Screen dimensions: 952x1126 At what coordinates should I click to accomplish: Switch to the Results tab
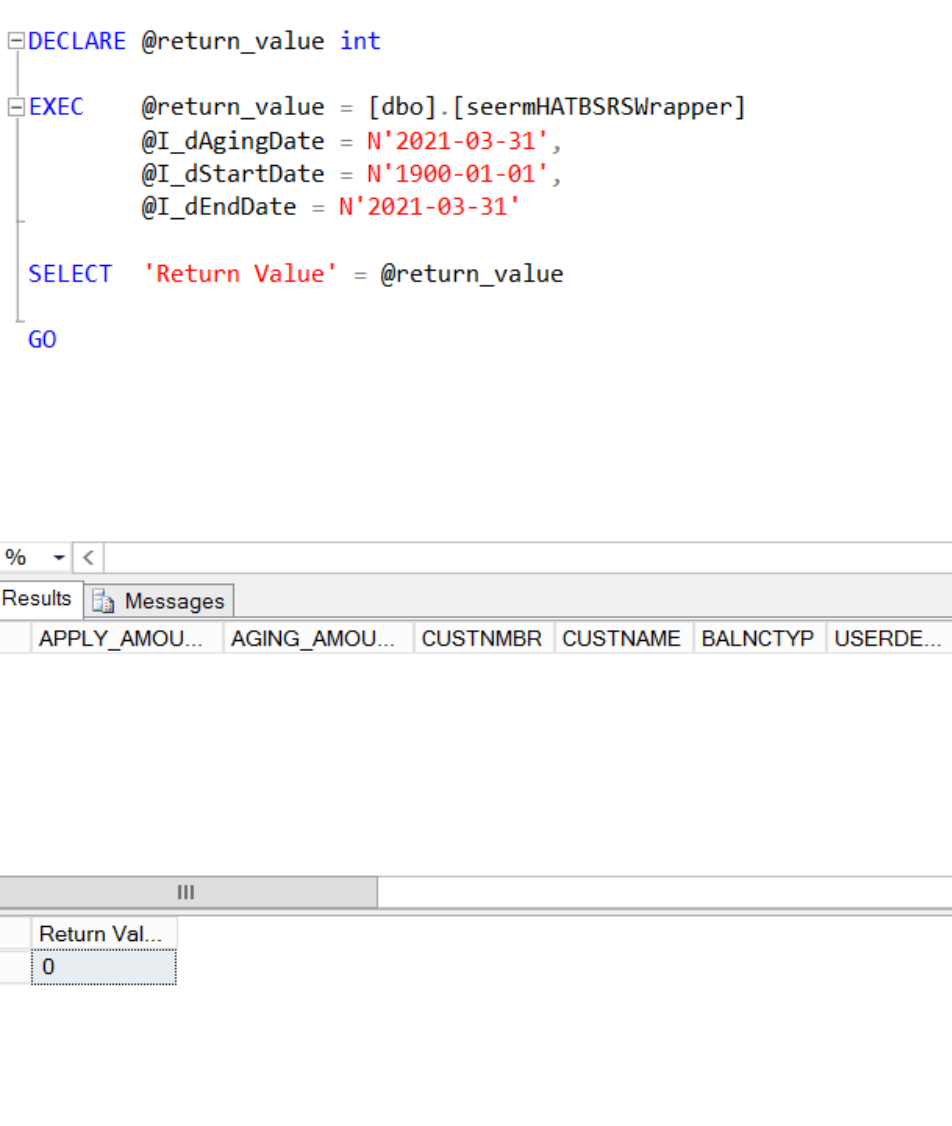point(37,598)
